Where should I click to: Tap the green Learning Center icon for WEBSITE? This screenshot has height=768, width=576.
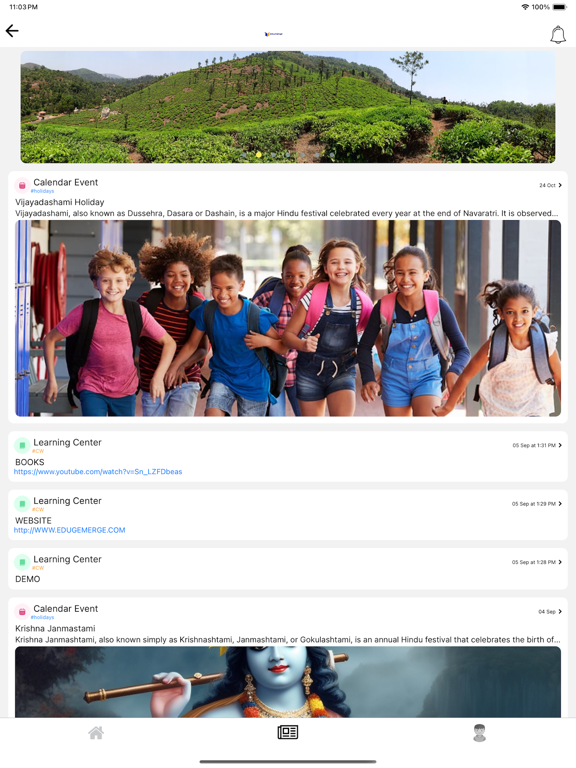click(x=22, y=504)
